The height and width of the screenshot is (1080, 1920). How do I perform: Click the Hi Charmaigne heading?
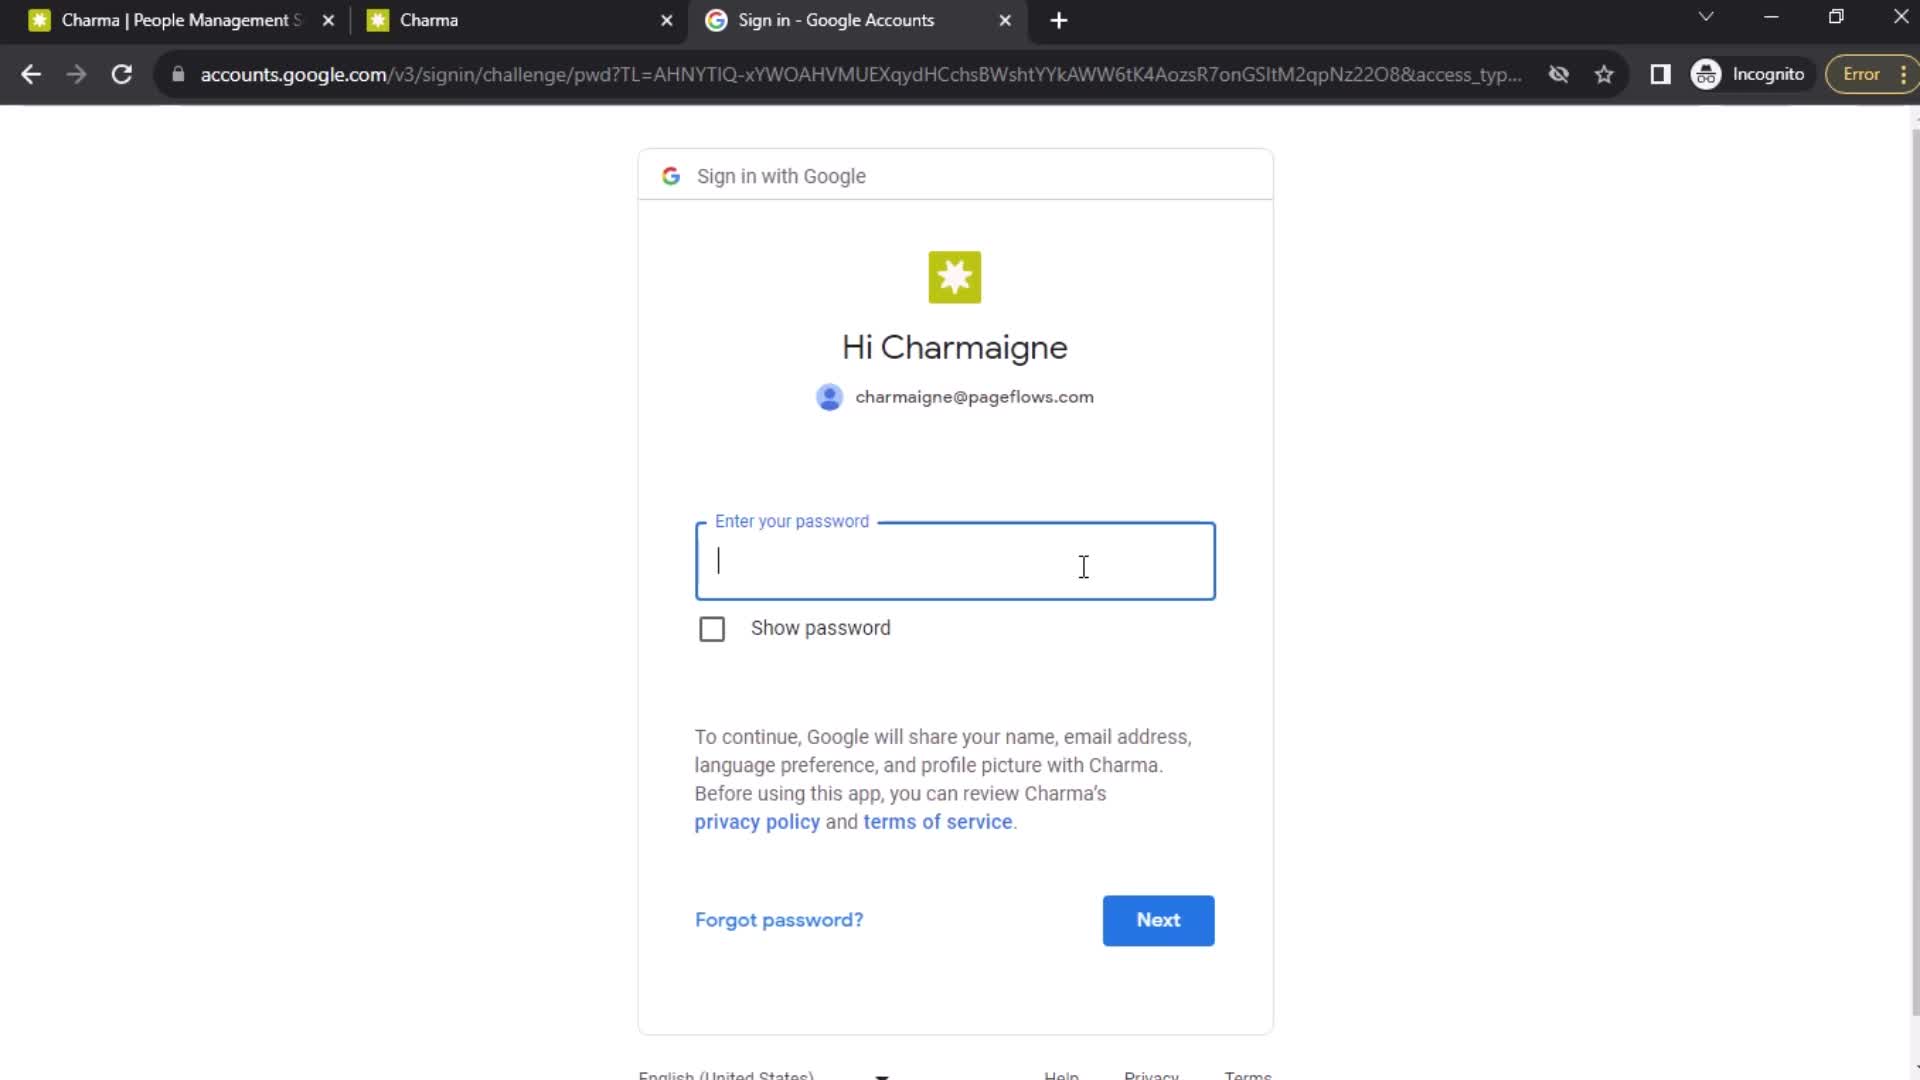(x=955, y=347)
